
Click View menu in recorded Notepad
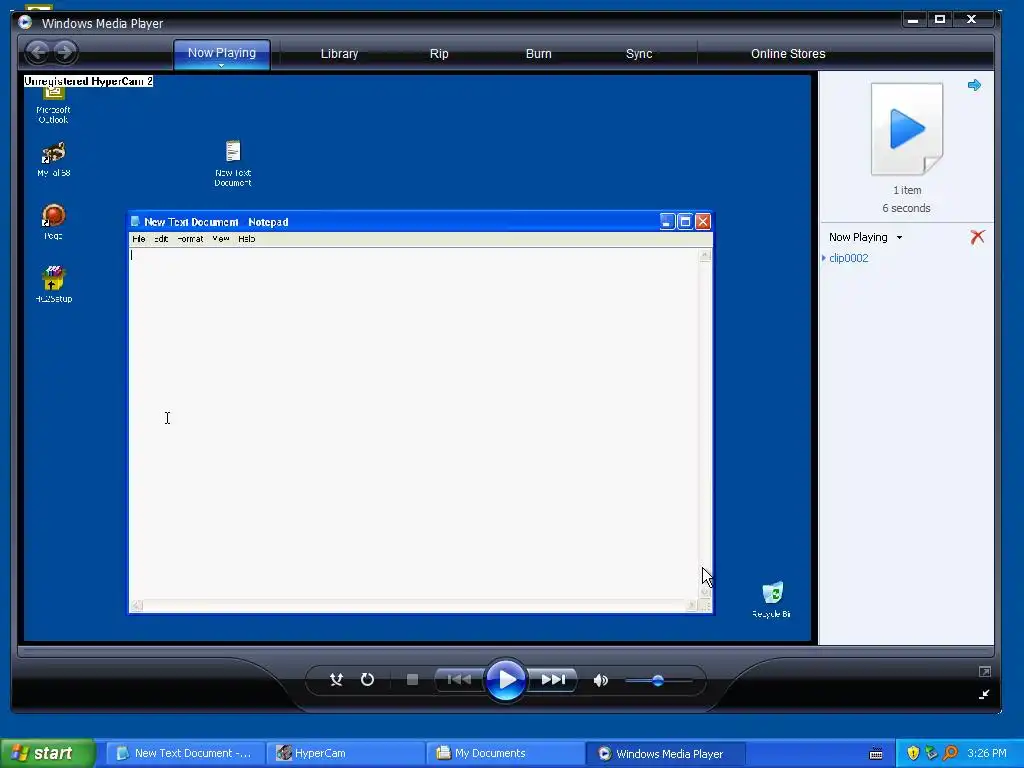tap(221, 239)
